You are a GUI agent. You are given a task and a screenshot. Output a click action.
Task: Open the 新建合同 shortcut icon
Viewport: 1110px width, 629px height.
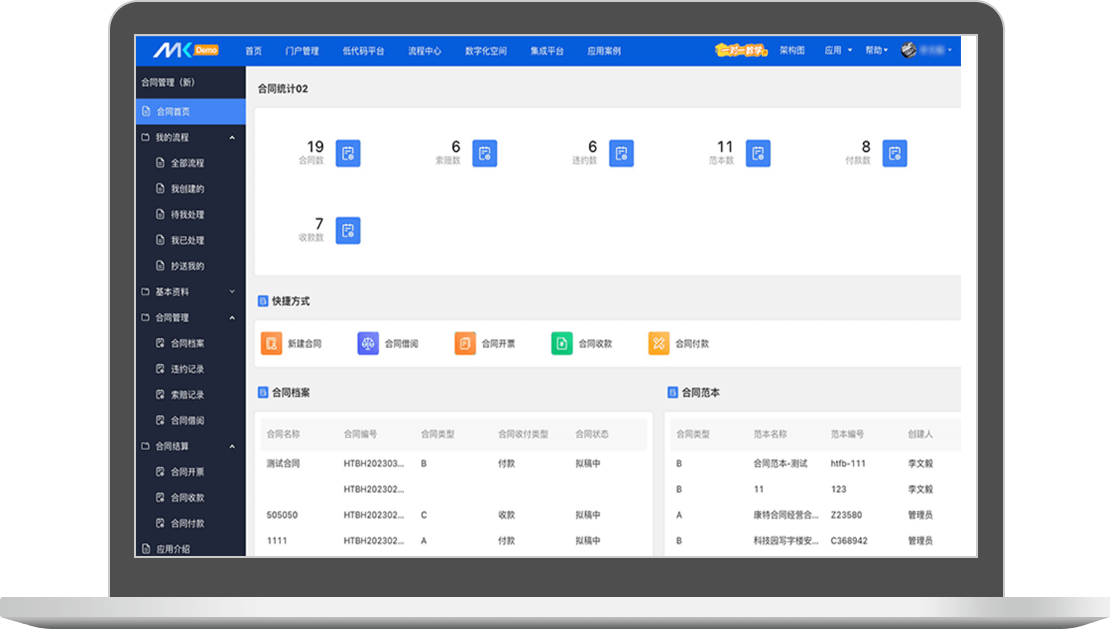point(271,343)
